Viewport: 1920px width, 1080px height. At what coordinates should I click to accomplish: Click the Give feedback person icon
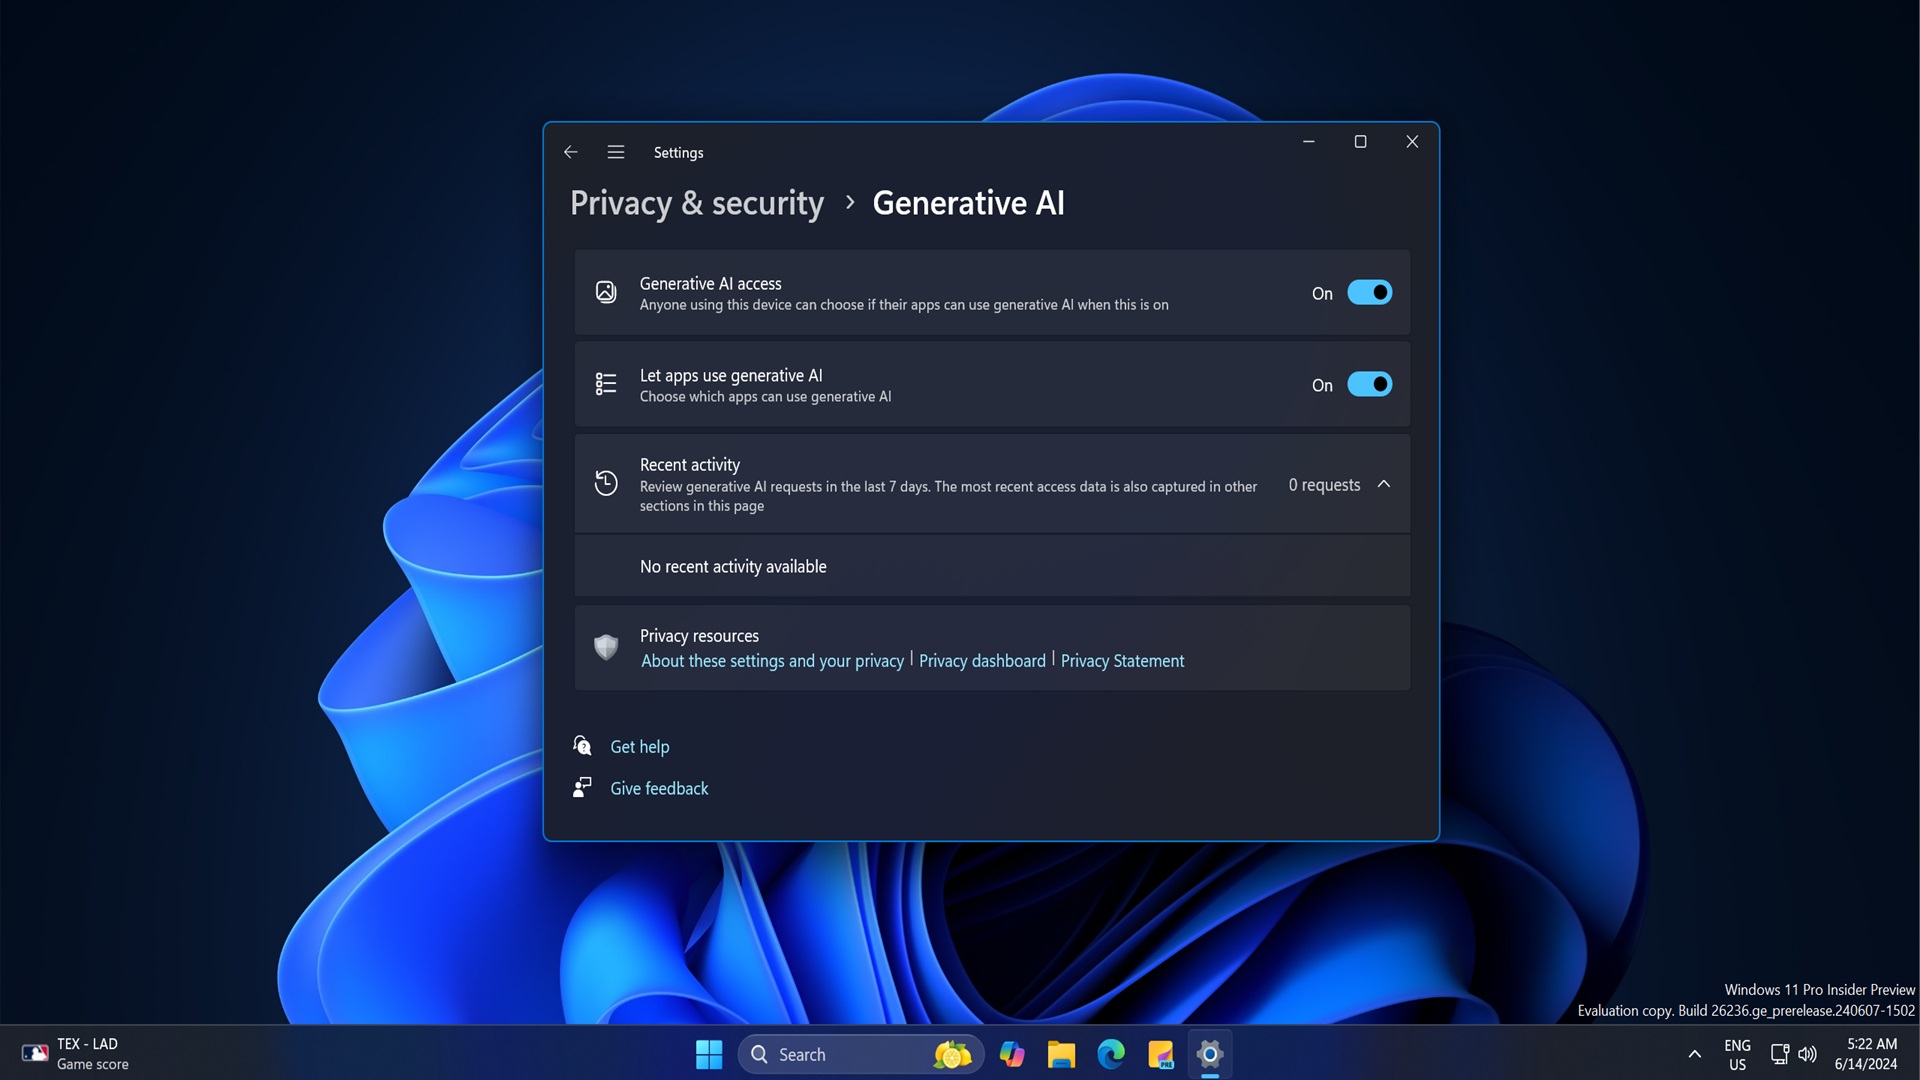pyautogui.click(x=582, y=787)
